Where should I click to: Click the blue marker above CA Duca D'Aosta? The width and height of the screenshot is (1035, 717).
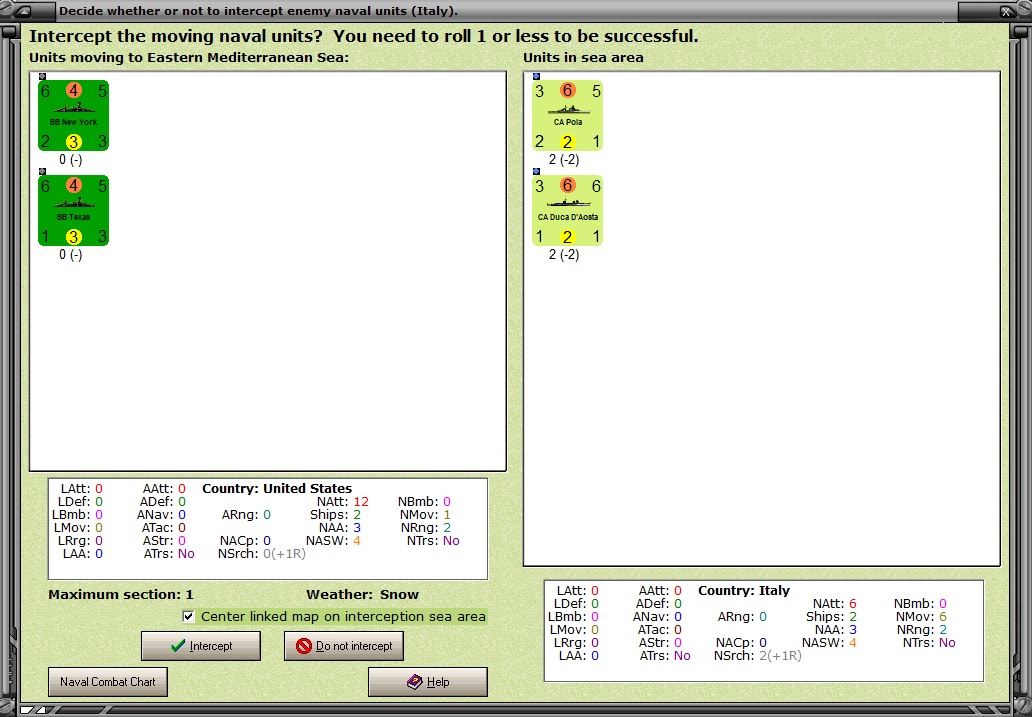[537, 172]
